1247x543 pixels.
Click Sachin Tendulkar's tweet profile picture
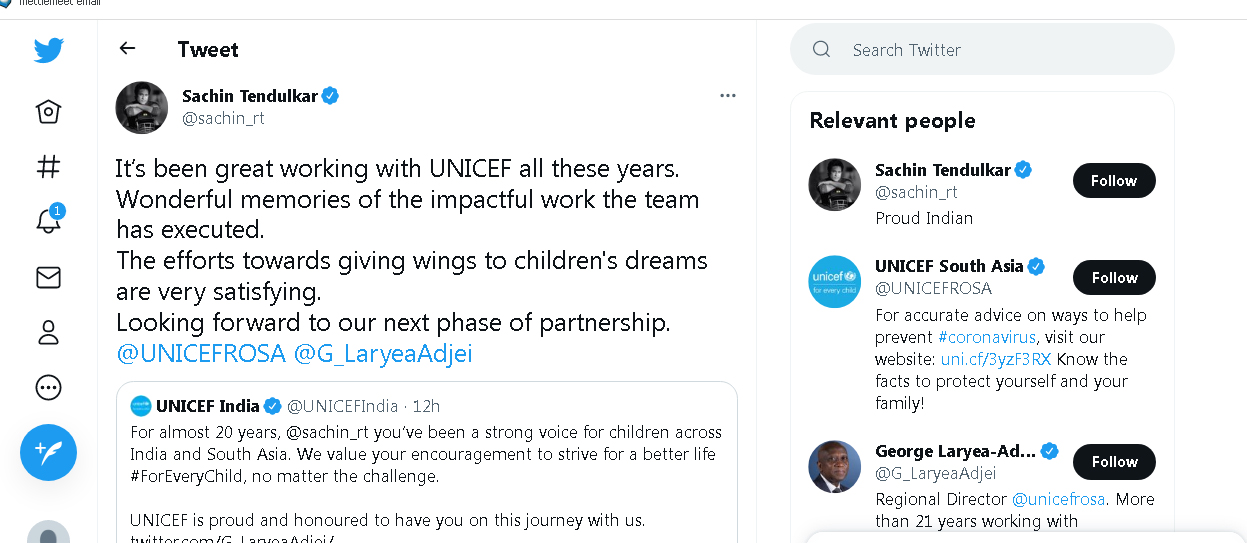142,107
